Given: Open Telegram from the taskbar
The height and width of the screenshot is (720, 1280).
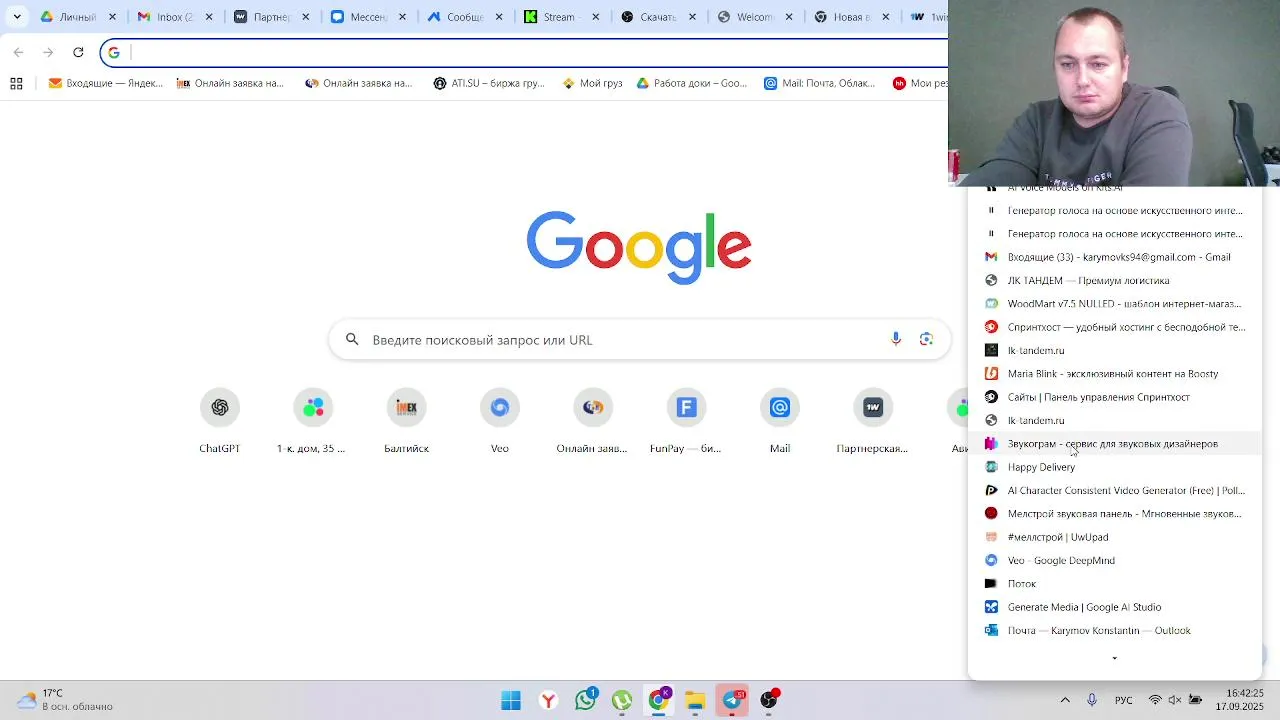Looking at the screenshot, I should [732, 700].
